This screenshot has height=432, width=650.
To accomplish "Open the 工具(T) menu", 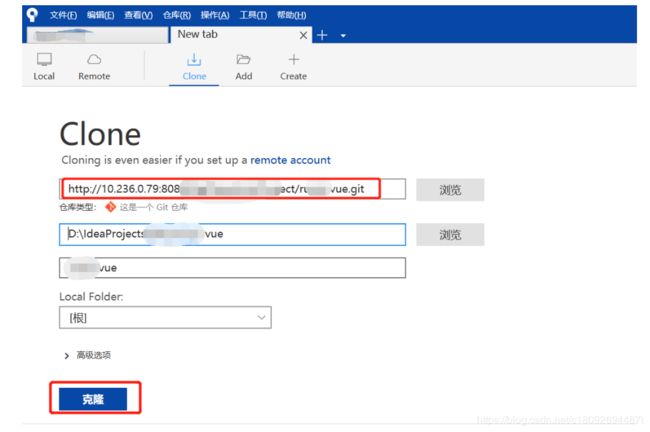I will tap(253, 15).
